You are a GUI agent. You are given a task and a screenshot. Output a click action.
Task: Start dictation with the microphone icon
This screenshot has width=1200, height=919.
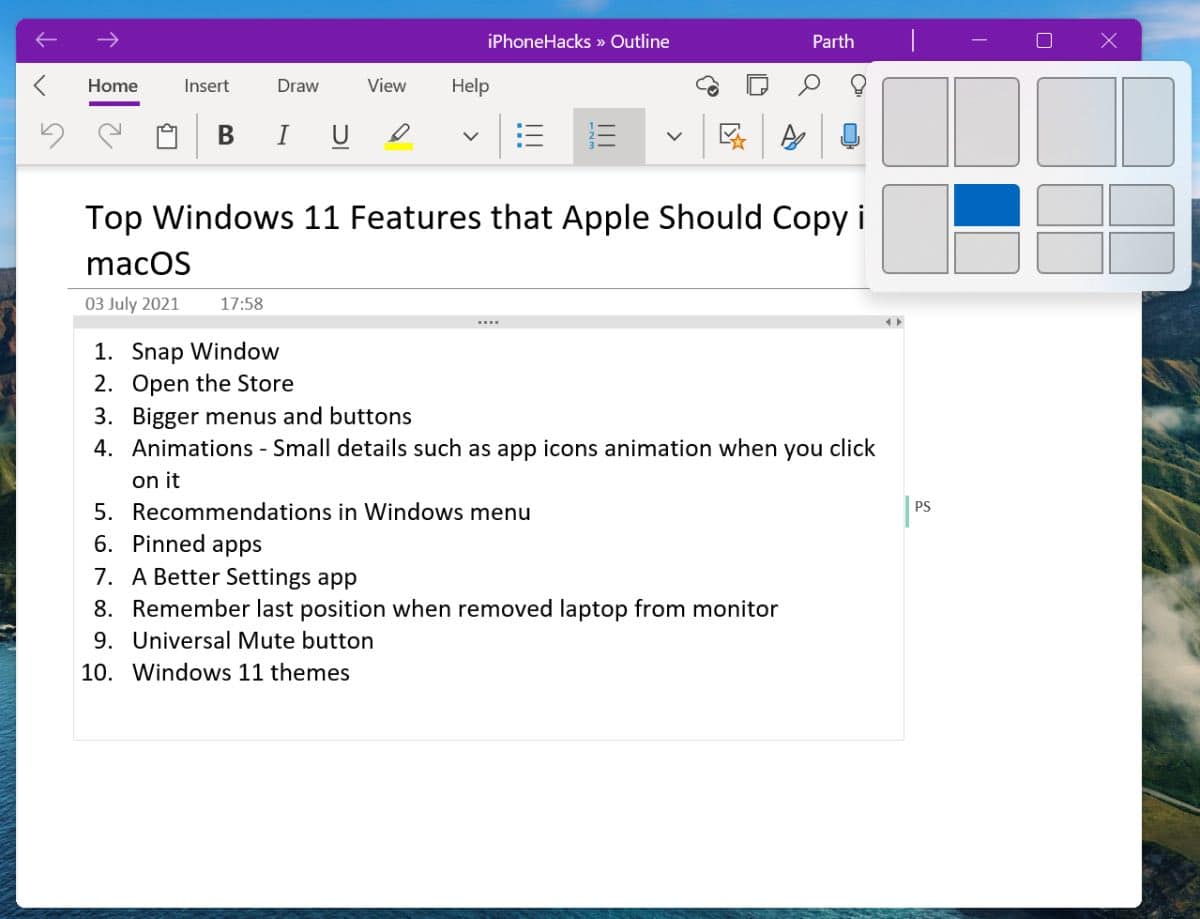coord(849,136)
